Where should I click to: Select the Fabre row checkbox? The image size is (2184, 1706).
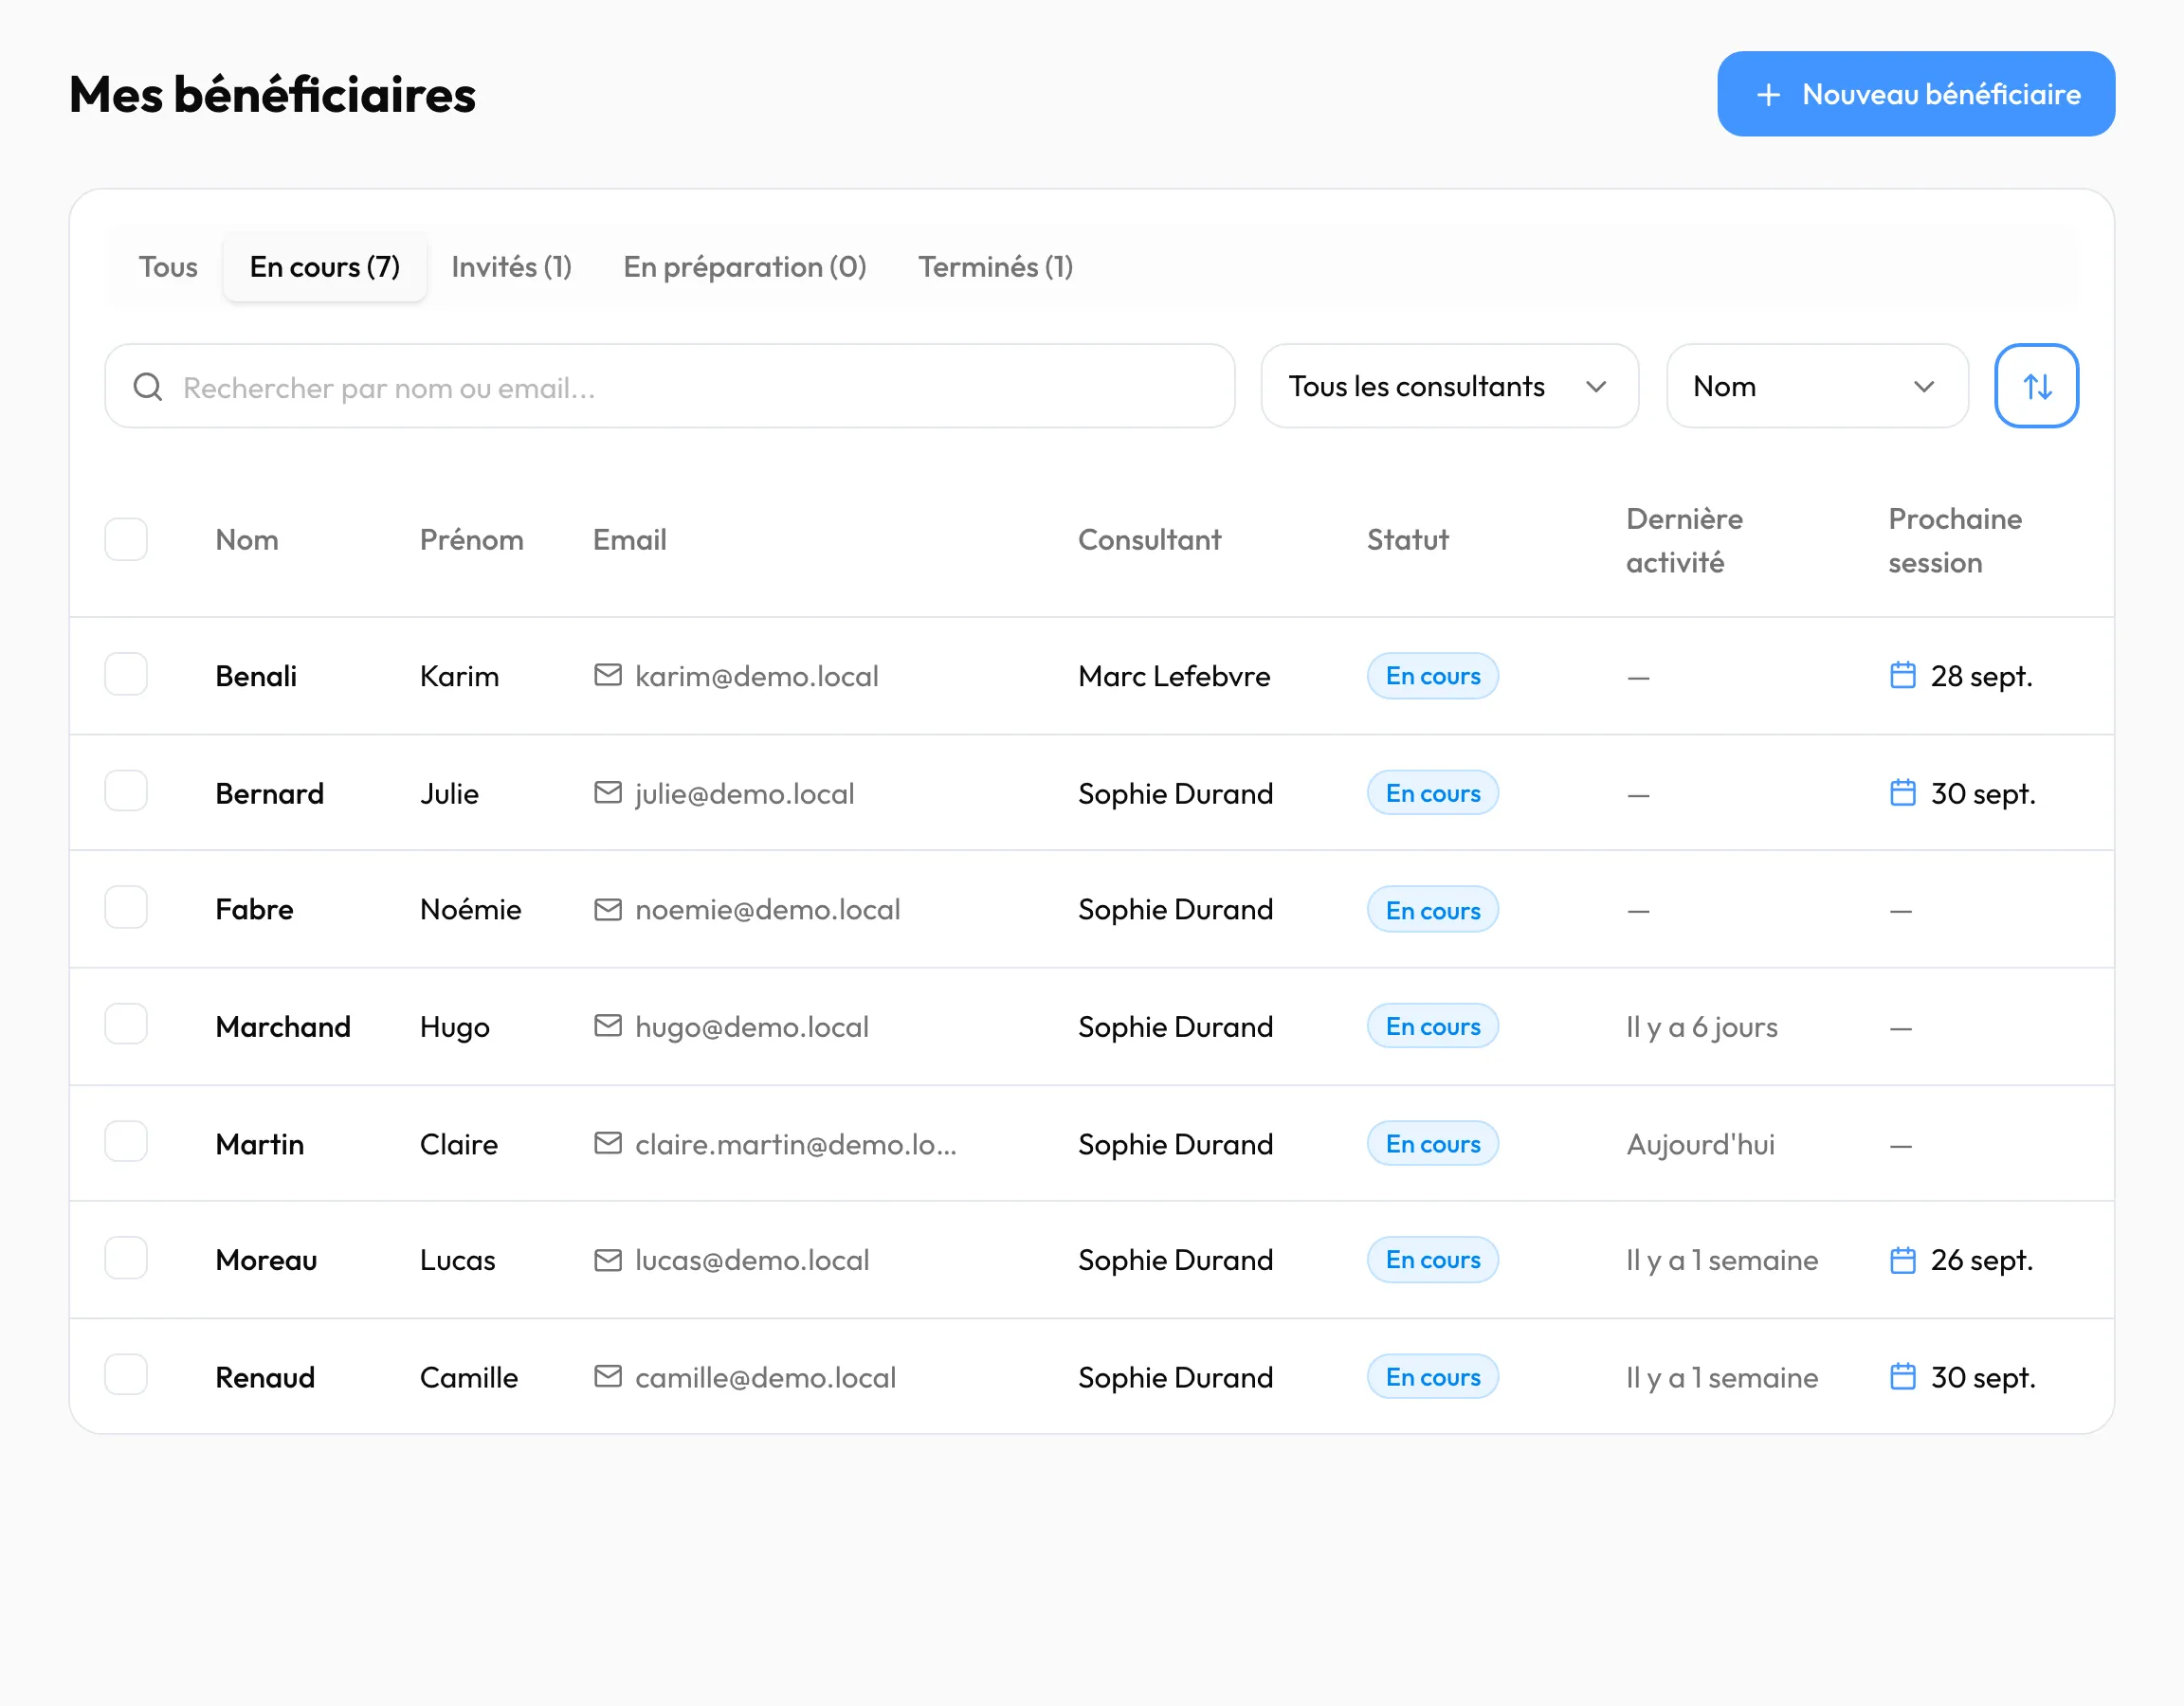tap(126, 907)
